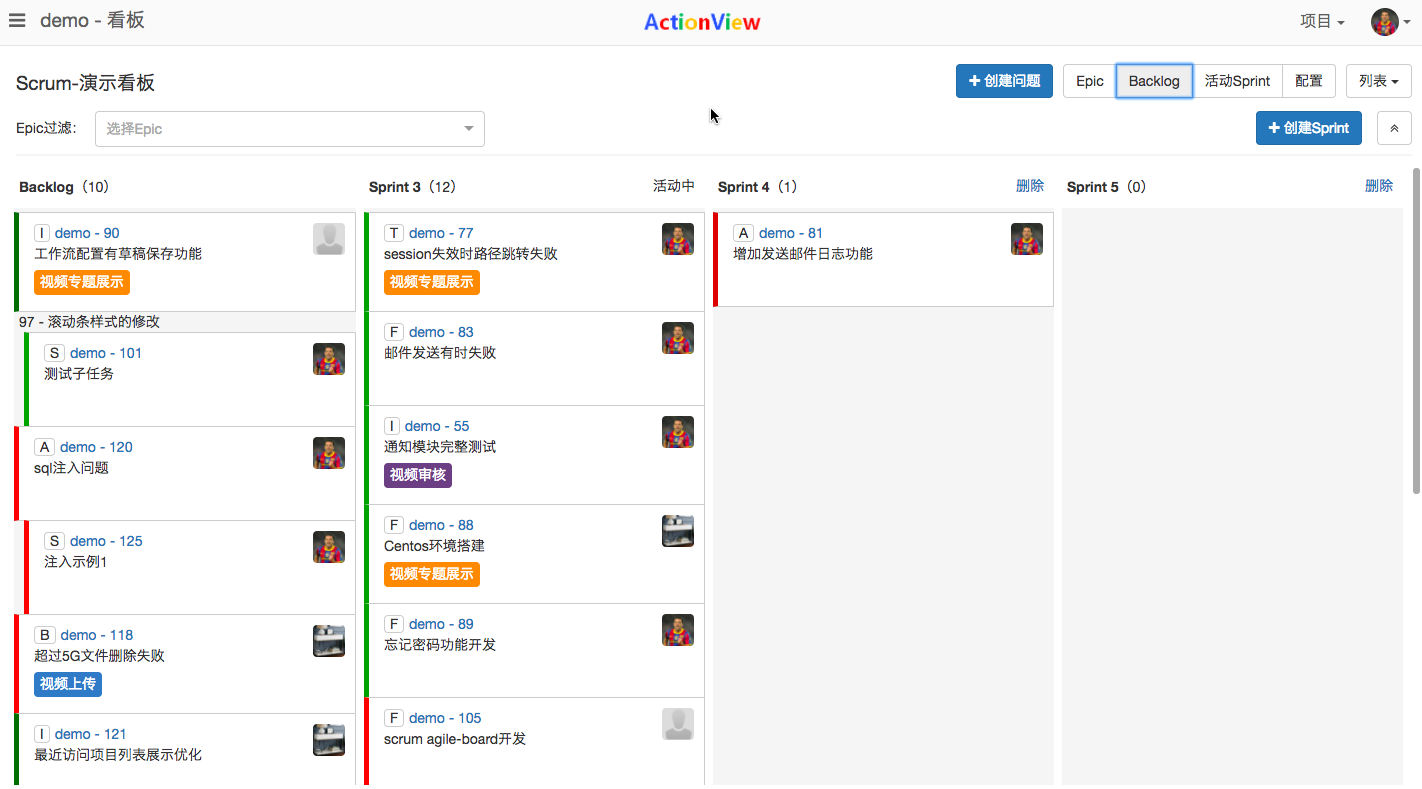Click orange 视频专题展示 label on demo - 90
Screen dimensions: 1422x789
point(82,282)
